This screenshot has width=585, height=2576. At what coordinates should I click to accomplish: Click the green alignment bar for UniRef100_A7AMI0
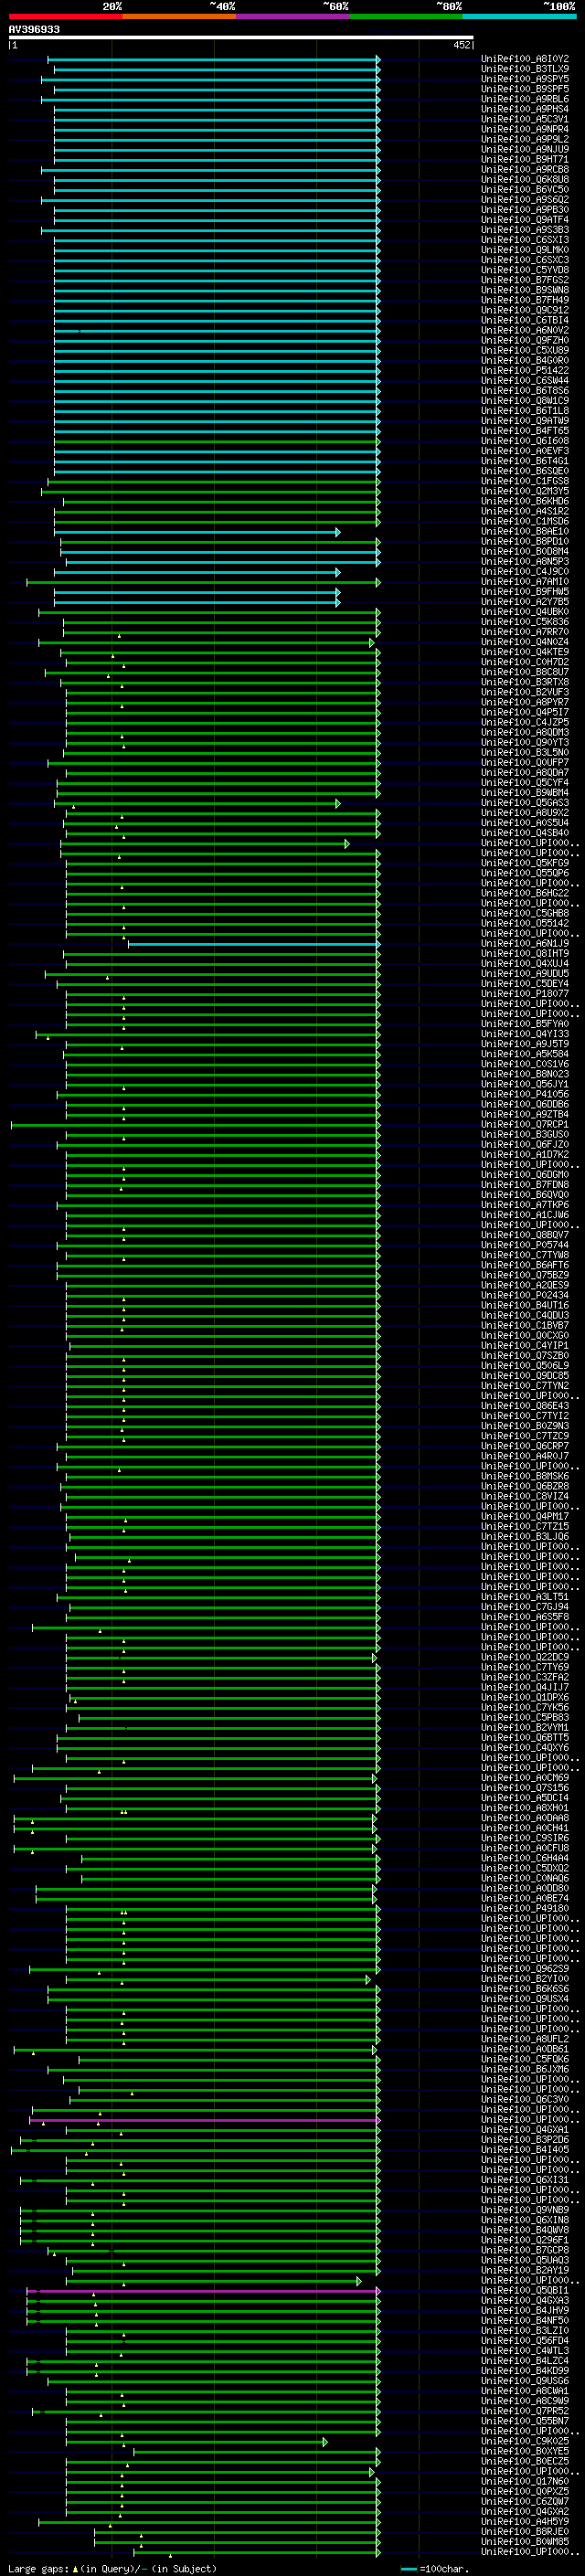click(x=203, y=582)
